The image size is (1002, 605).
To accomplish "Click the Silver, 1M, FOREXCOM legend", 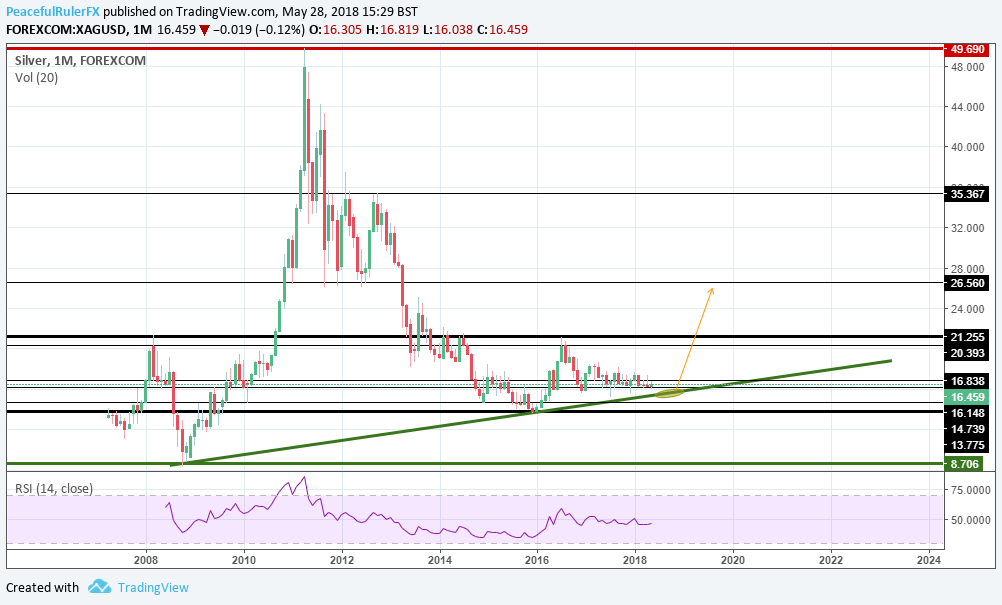I will tap(80, 60).
